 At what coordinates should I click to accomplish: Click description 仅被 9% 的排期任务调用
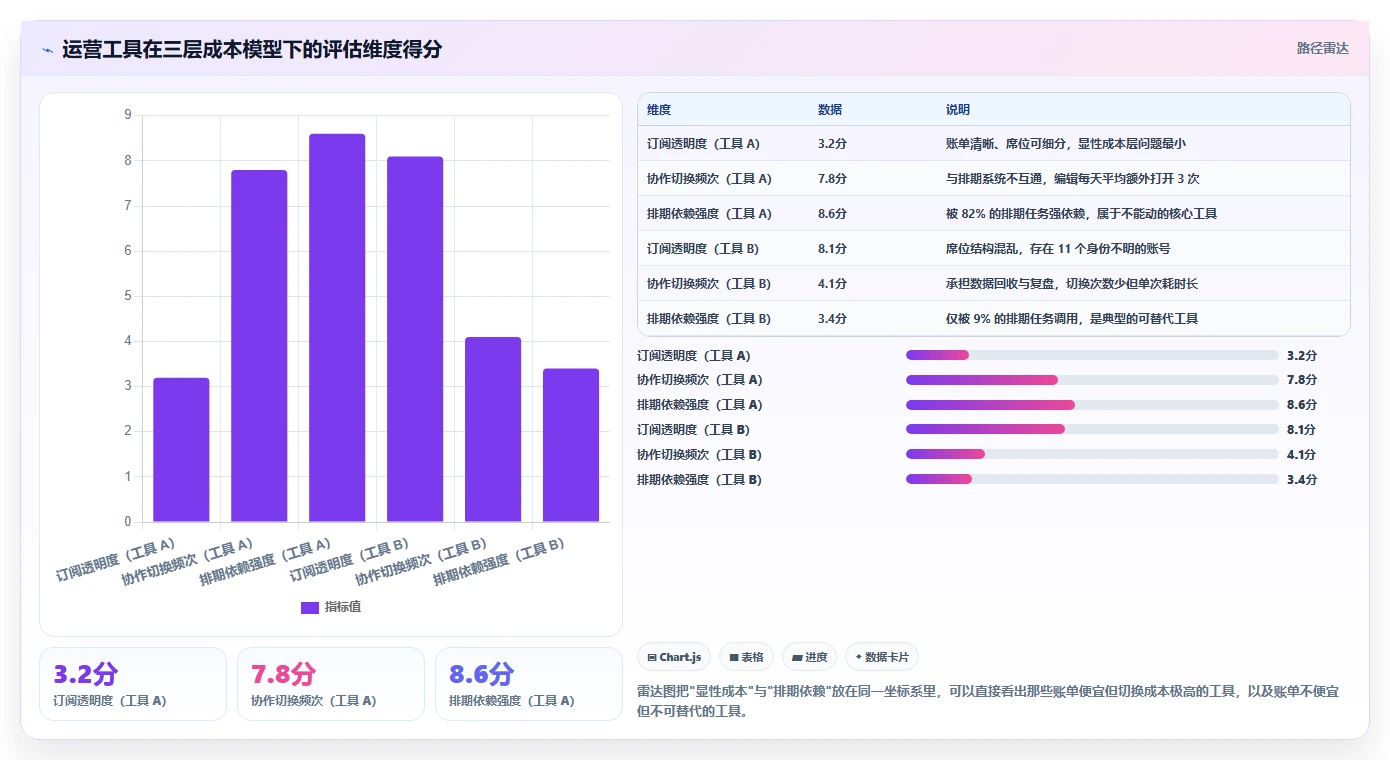pyautogui.click(x=1072, y=319)
